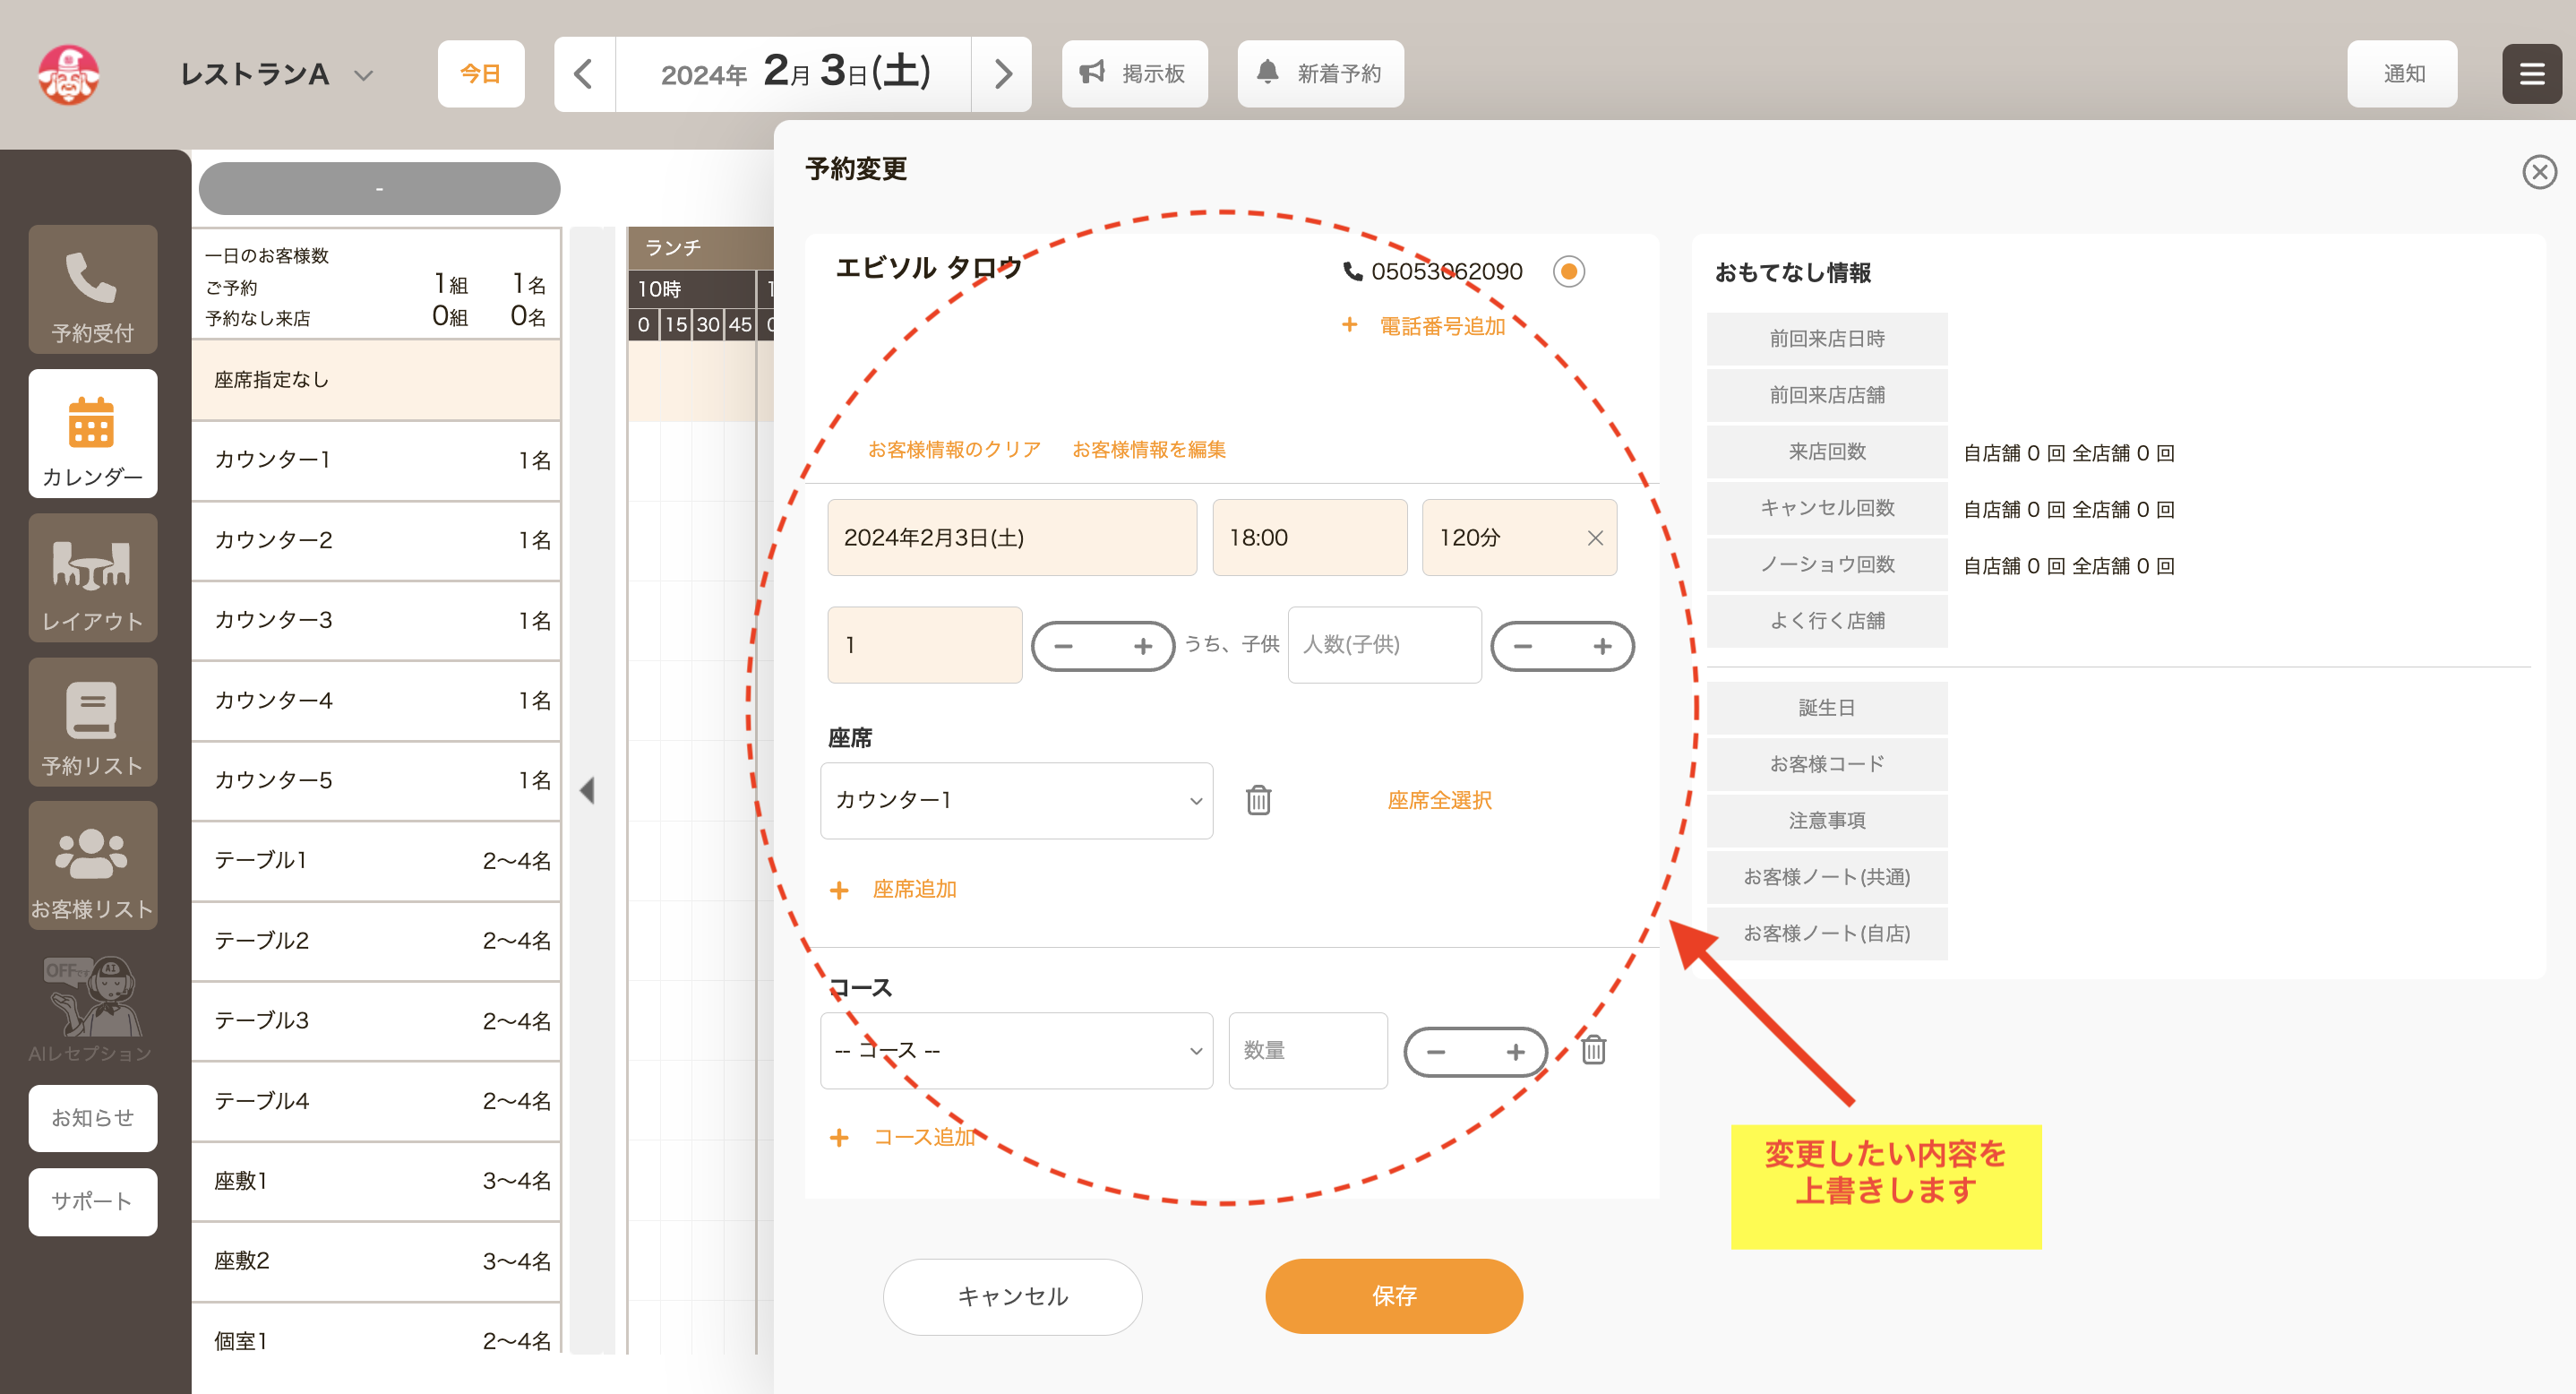The image size is (2576, 1394).
Task: Open the AIレセプション icon
Action: [92, 1009]
